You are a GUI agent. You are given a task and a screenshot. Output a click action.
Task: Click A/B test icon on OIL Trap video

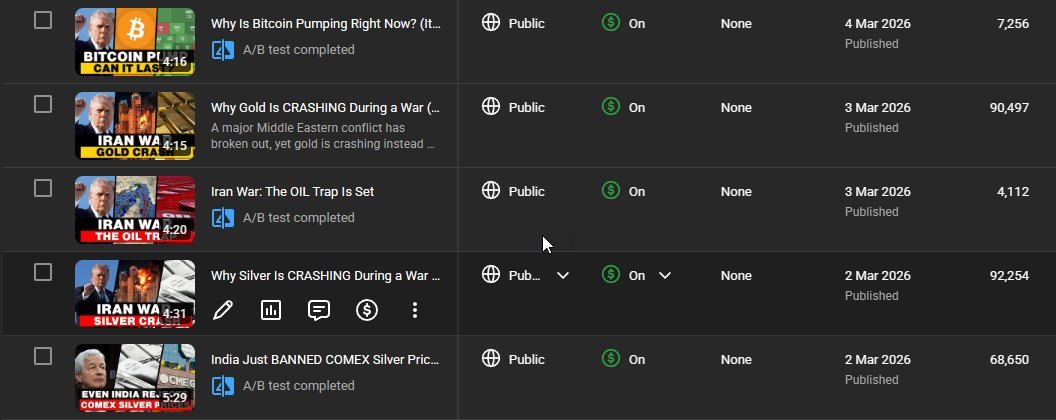coord(223,218)
